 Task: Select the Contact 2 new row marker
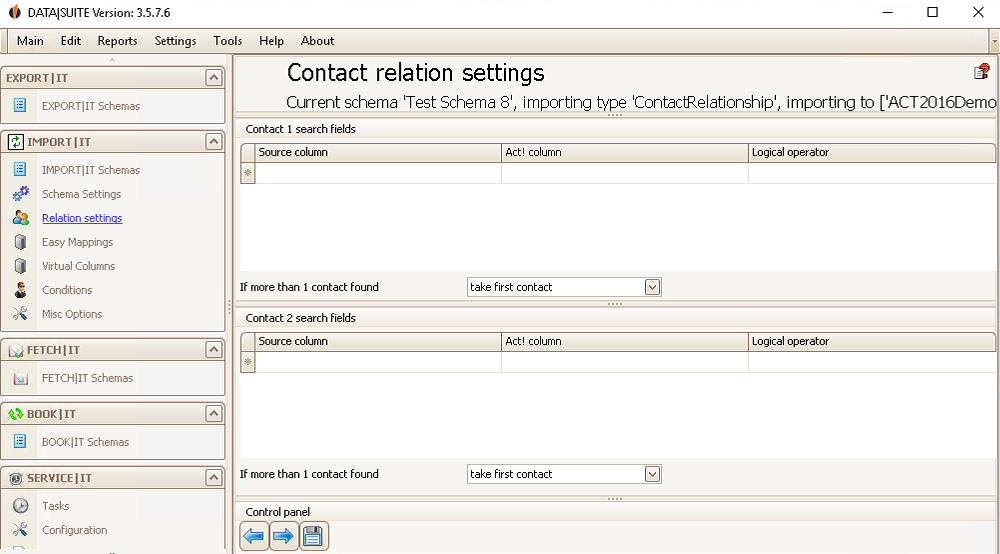pos(248,362)
